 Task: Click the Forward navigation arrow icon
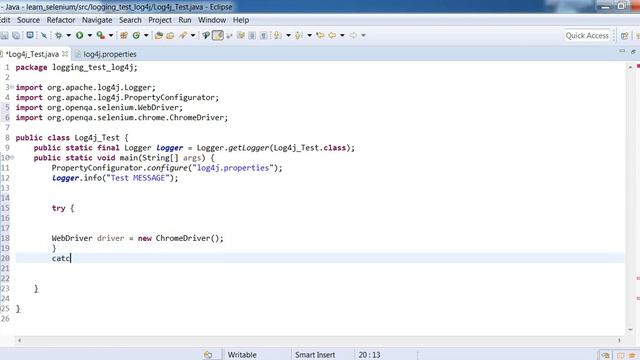pos(353,36)
